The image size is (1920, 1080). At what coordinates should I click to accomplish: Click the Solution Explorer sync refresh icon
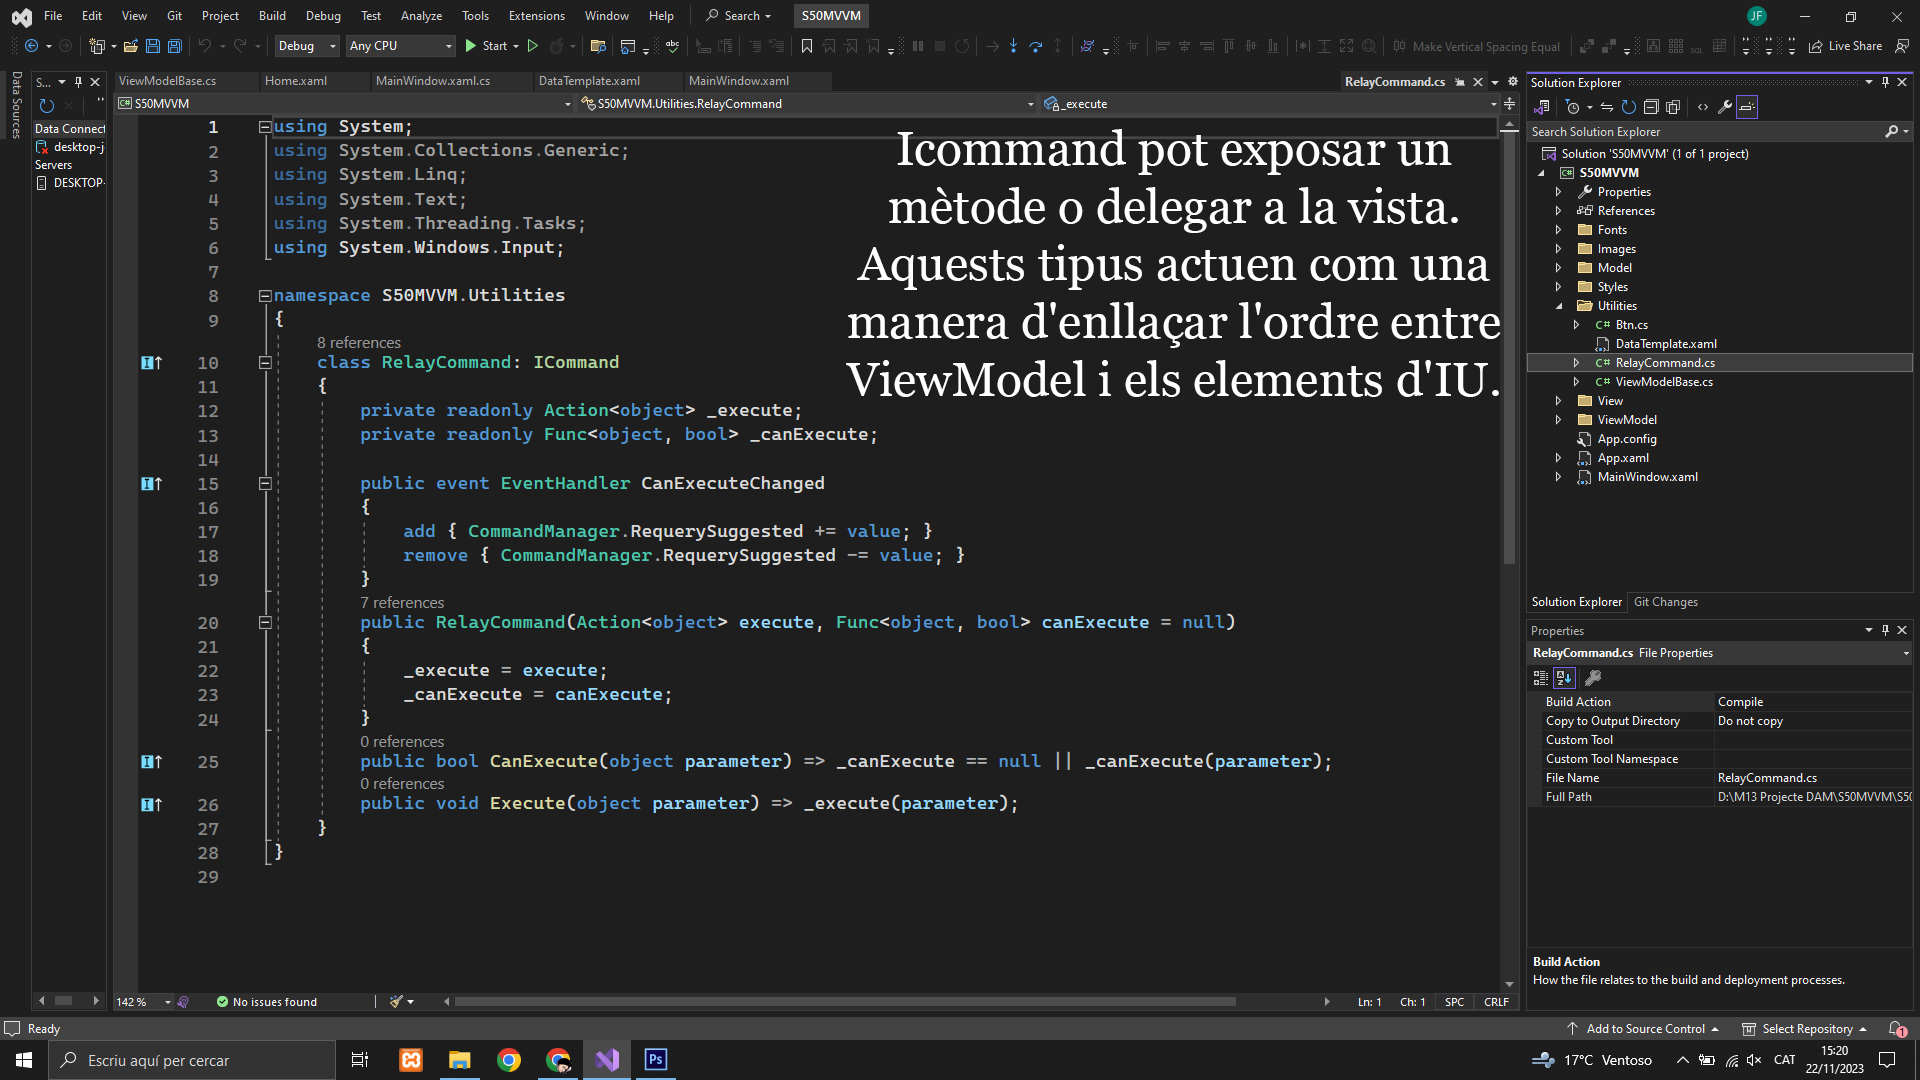click(x=1629, y=107)
